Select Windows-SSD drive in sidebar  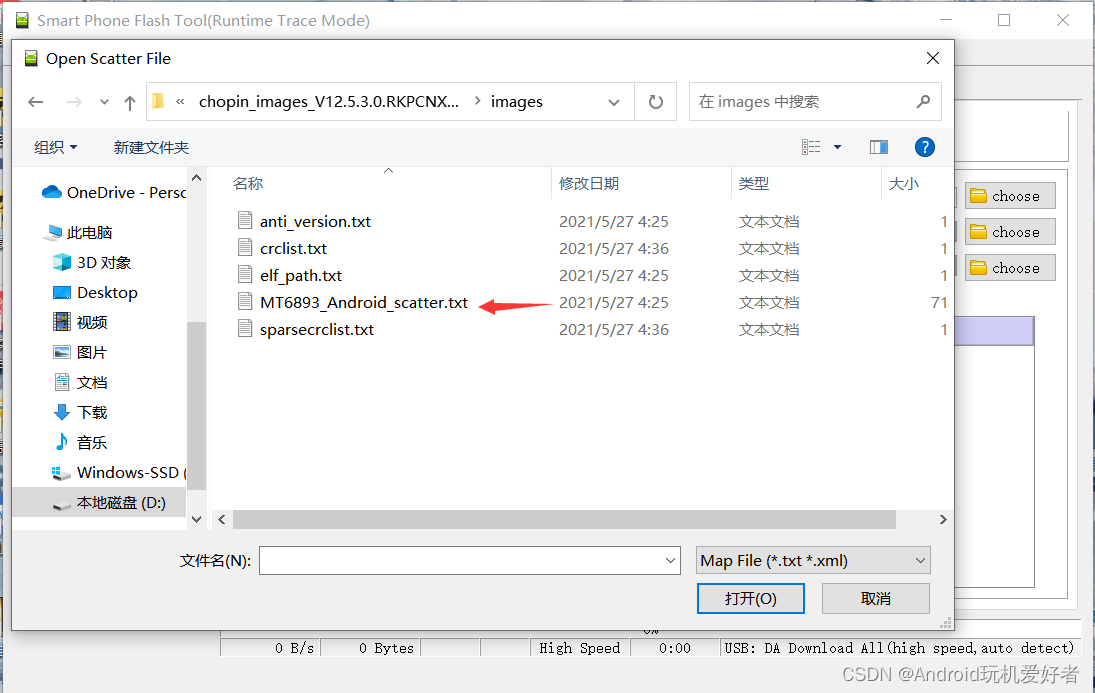[119, 472]
